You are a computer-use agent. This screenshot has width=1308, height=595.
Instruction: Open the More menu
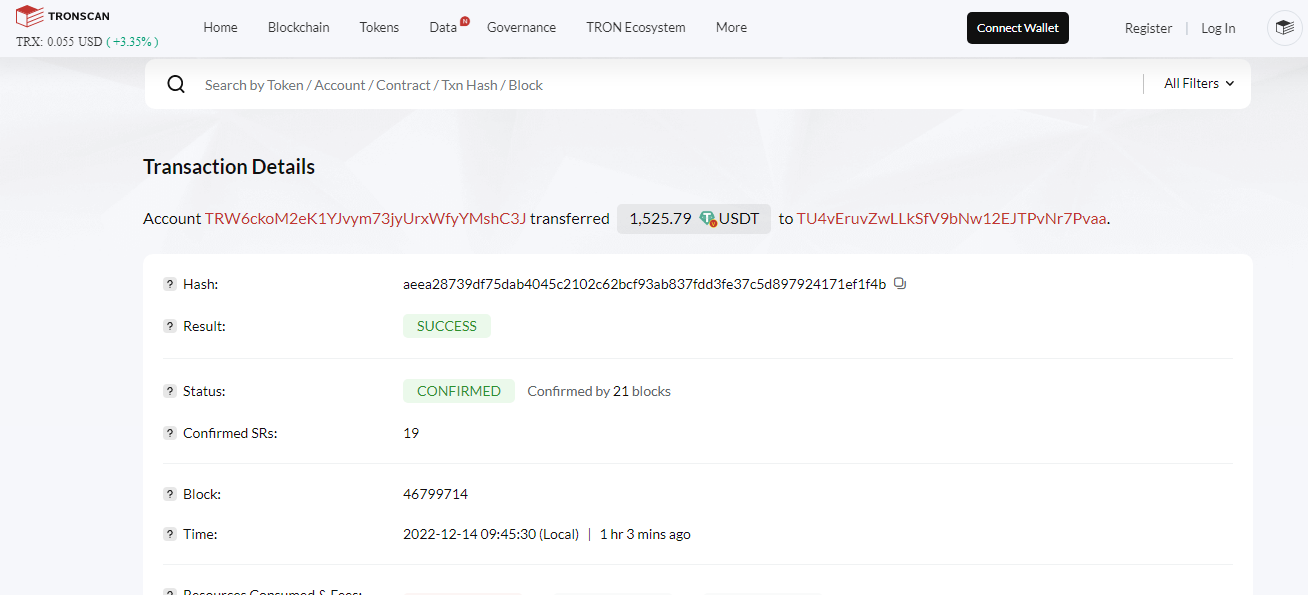click(731, 27)
